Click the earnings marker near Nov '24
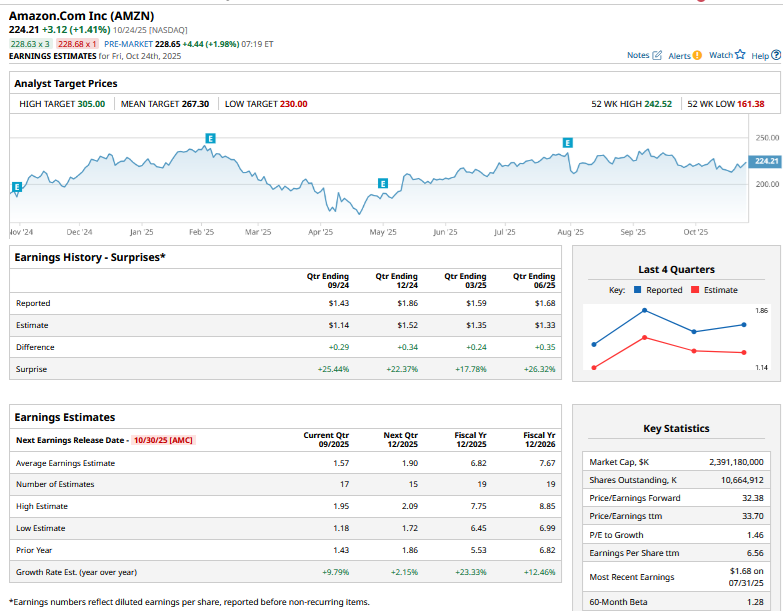783x611 pixels. pyautogui.click(x=16, y=187)
